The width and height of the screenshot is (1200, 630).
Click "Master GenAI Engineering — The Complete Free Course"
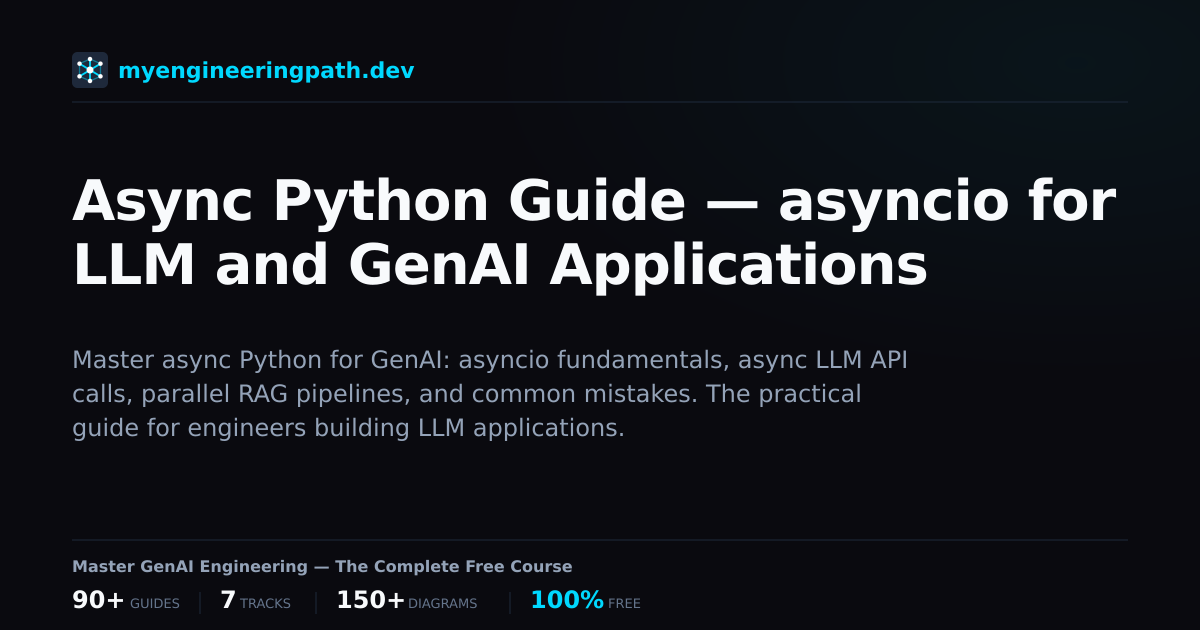tap(322, 567)
